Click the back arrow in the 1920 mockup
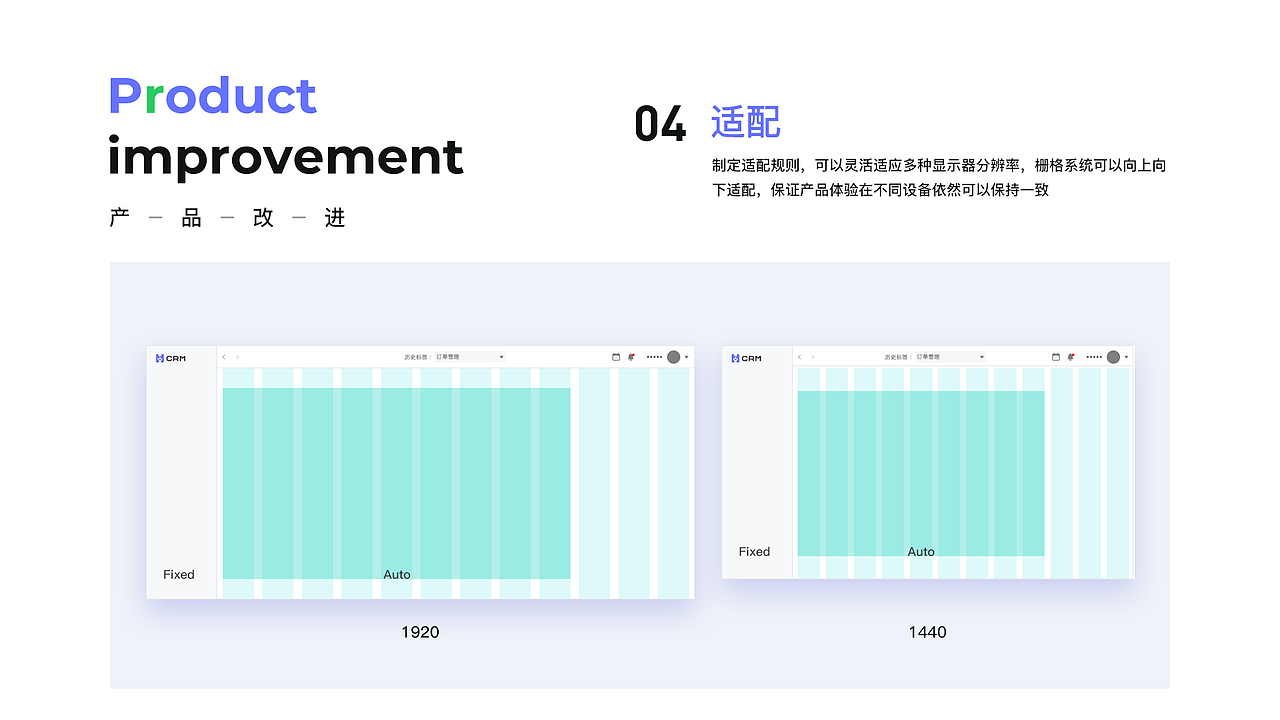This screenshot has height=720, width=1280. [x=224, y=357]
